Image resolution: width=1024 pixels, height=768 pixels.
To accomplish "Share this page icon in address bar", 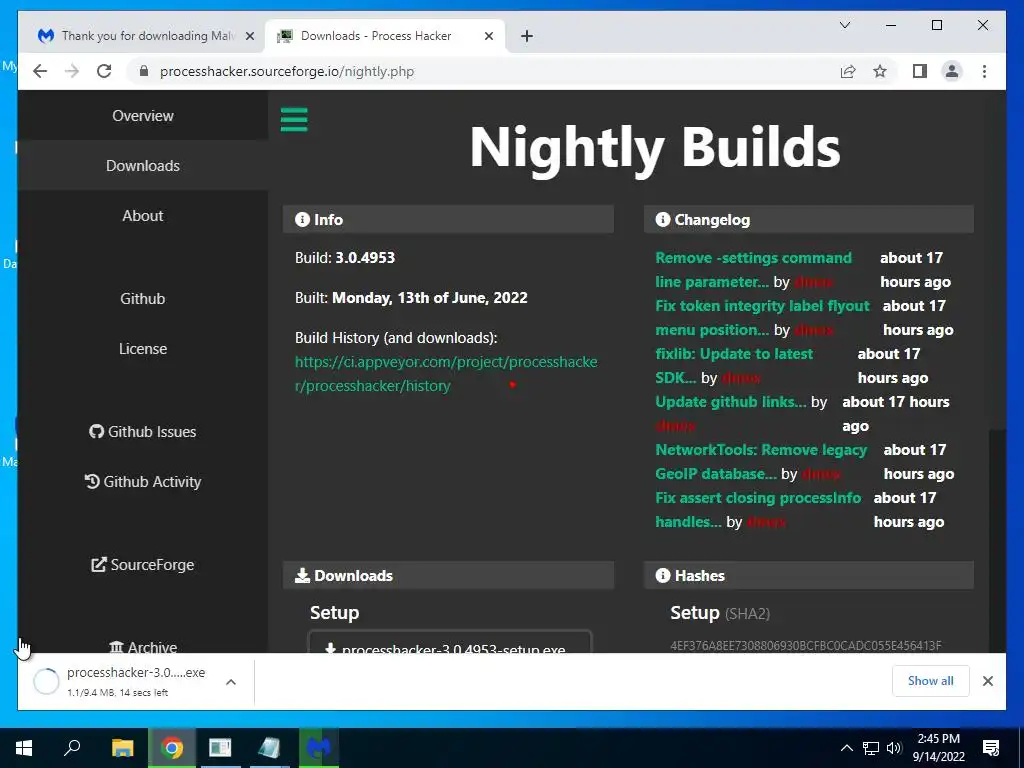I will [848, 71].
